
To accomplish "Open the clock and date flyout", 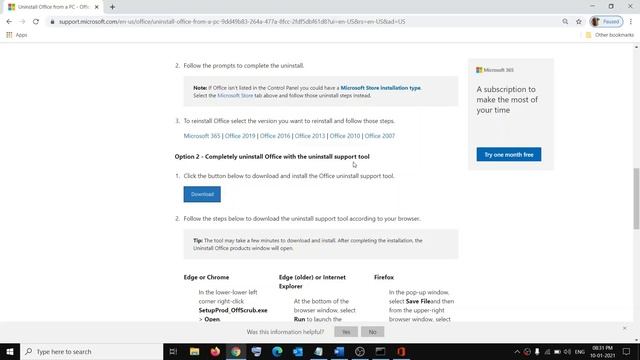I will (602, 352).
